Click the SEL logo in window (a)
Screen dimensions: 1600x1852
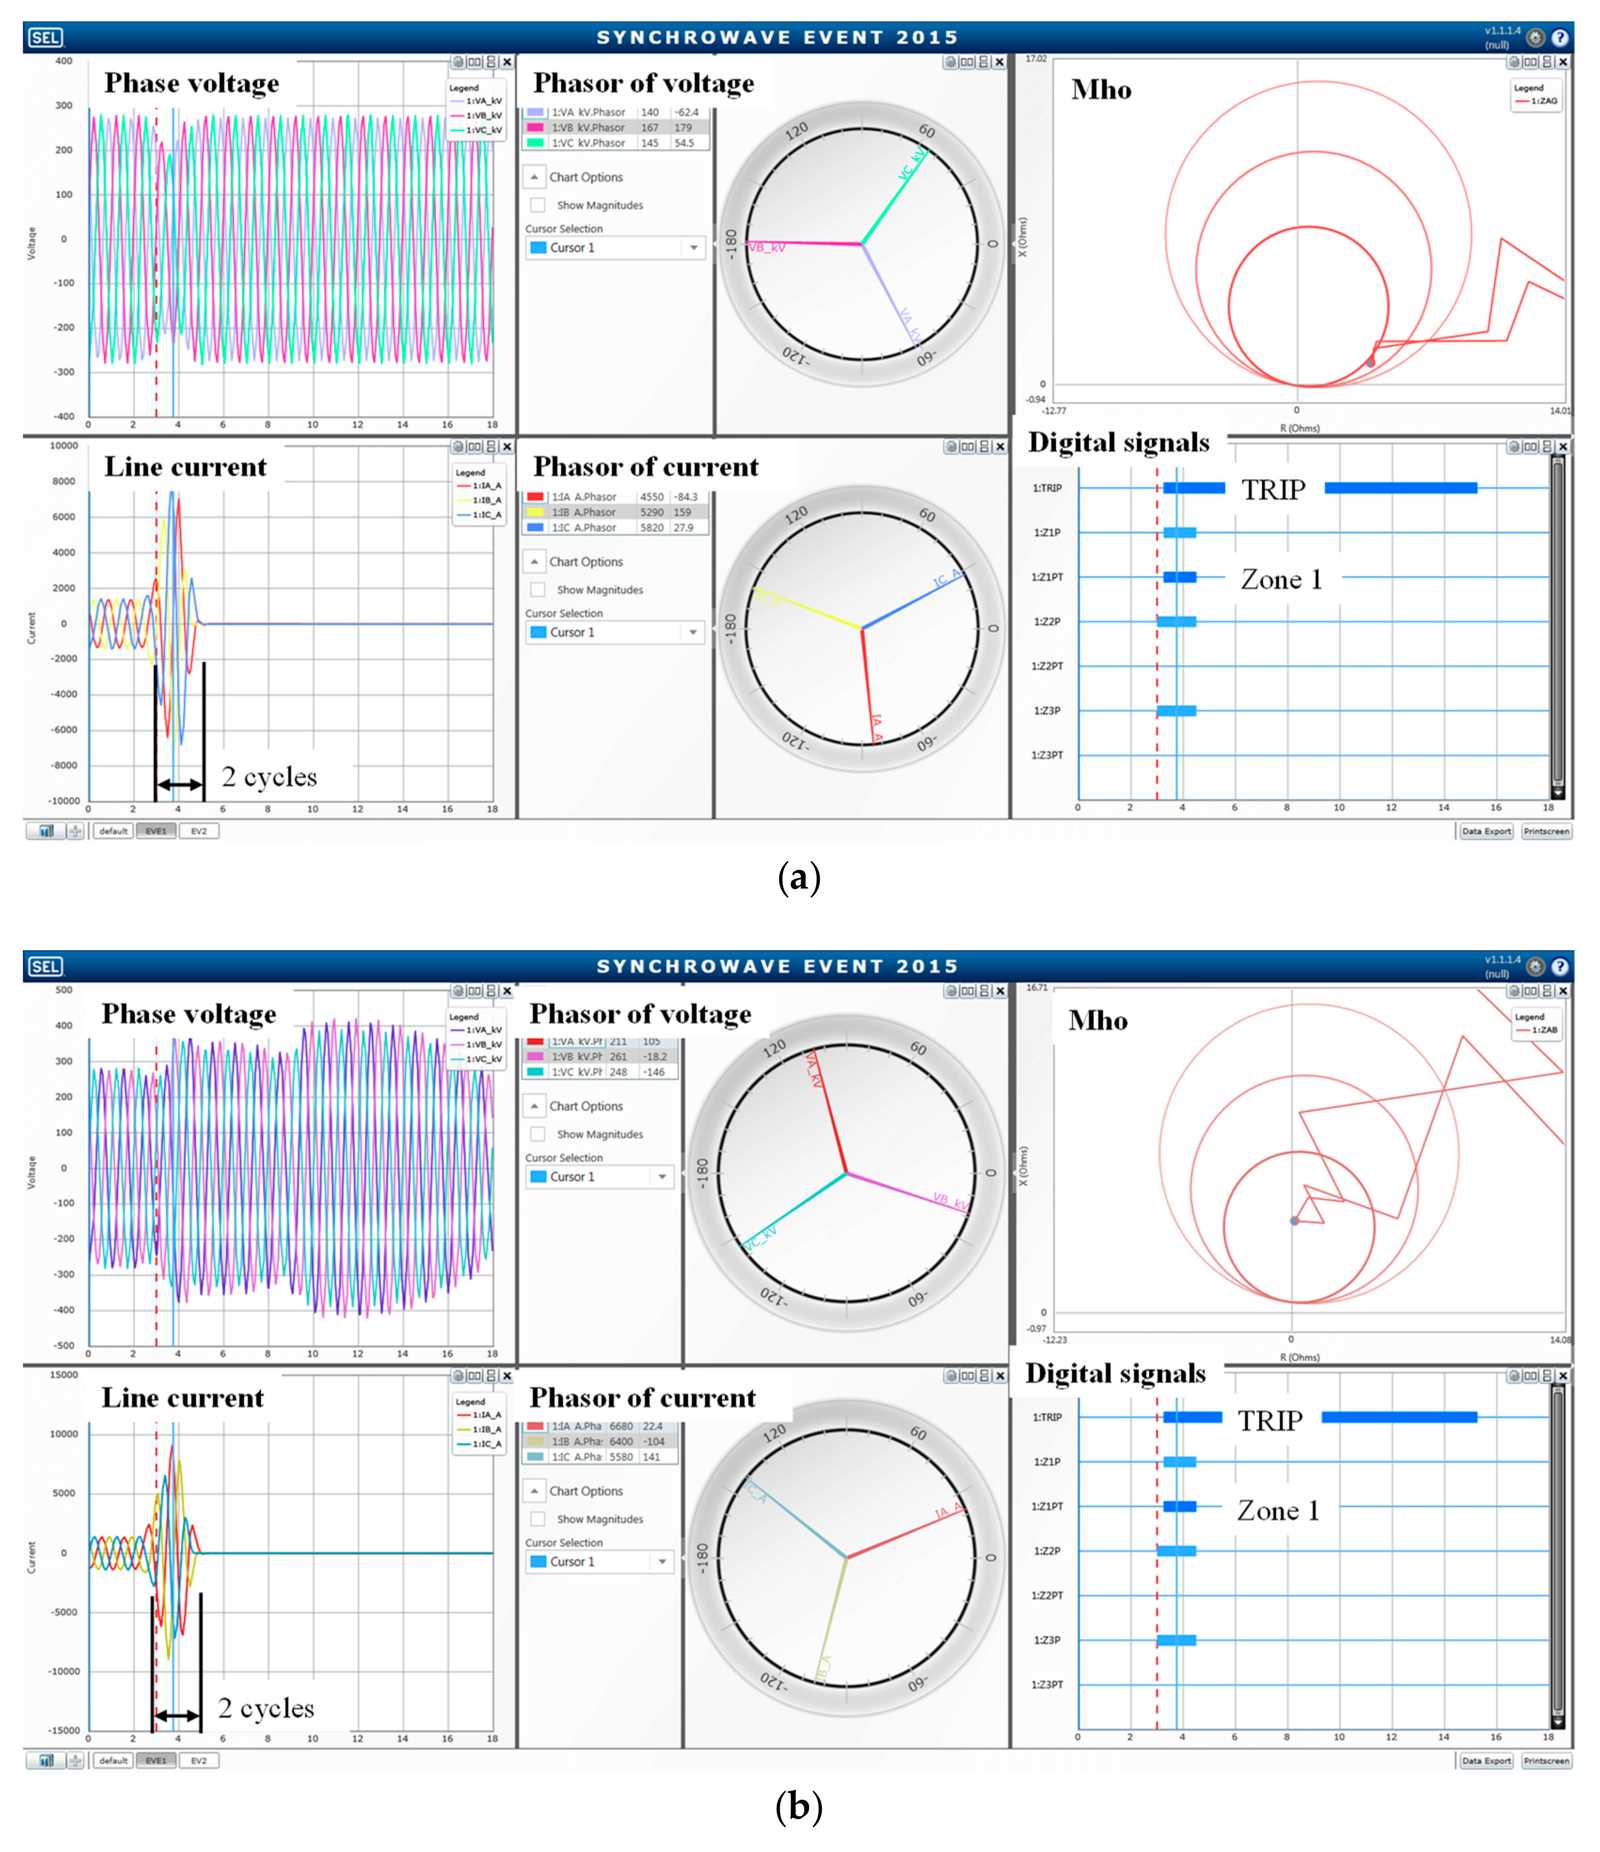(45, 38)
